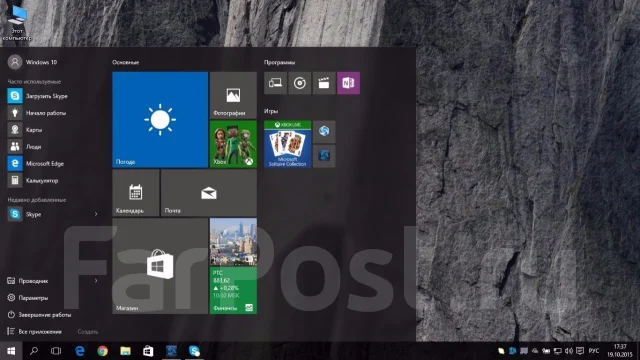Image resolution: width=640 pixels, height=360 pixels.
Task: Open the Финансы finance tile
Action: (233, 290)
